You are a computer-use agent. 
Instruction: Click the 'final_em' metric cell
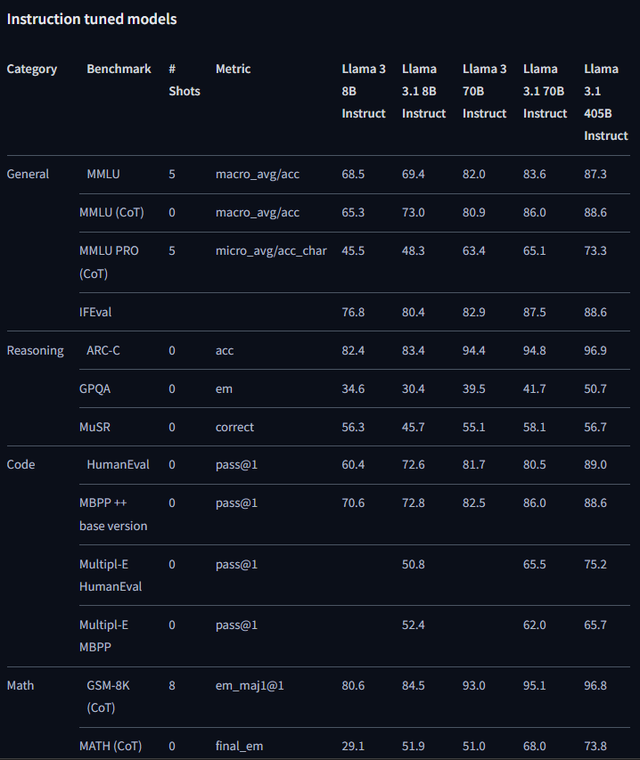[240, 746]
